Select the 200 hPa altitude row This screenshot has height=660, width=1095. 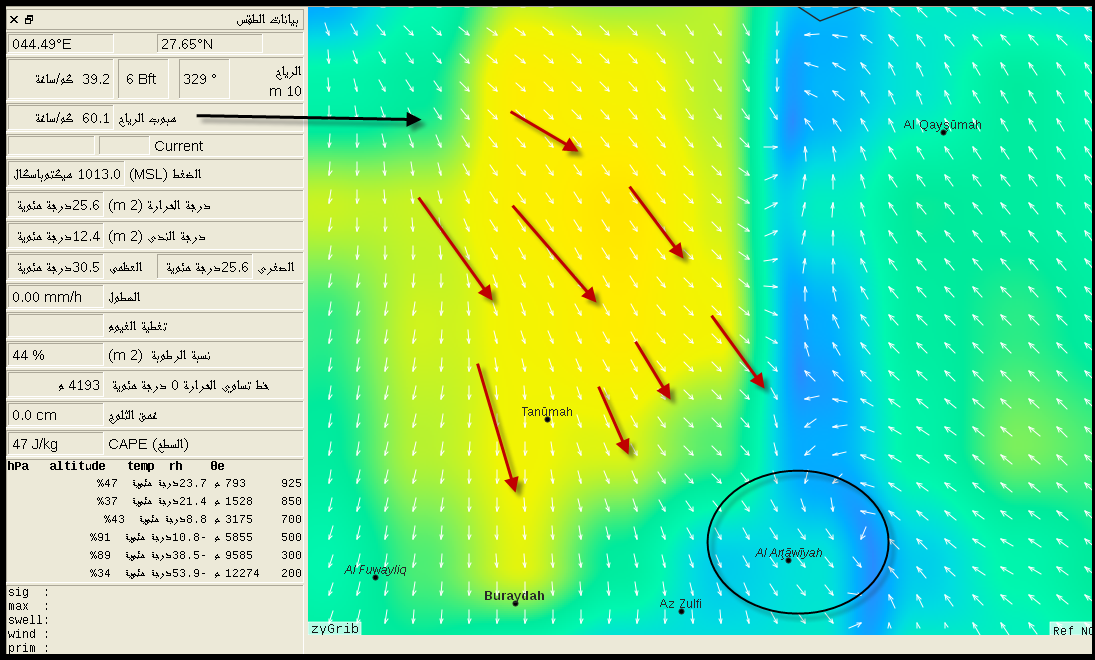154,573
